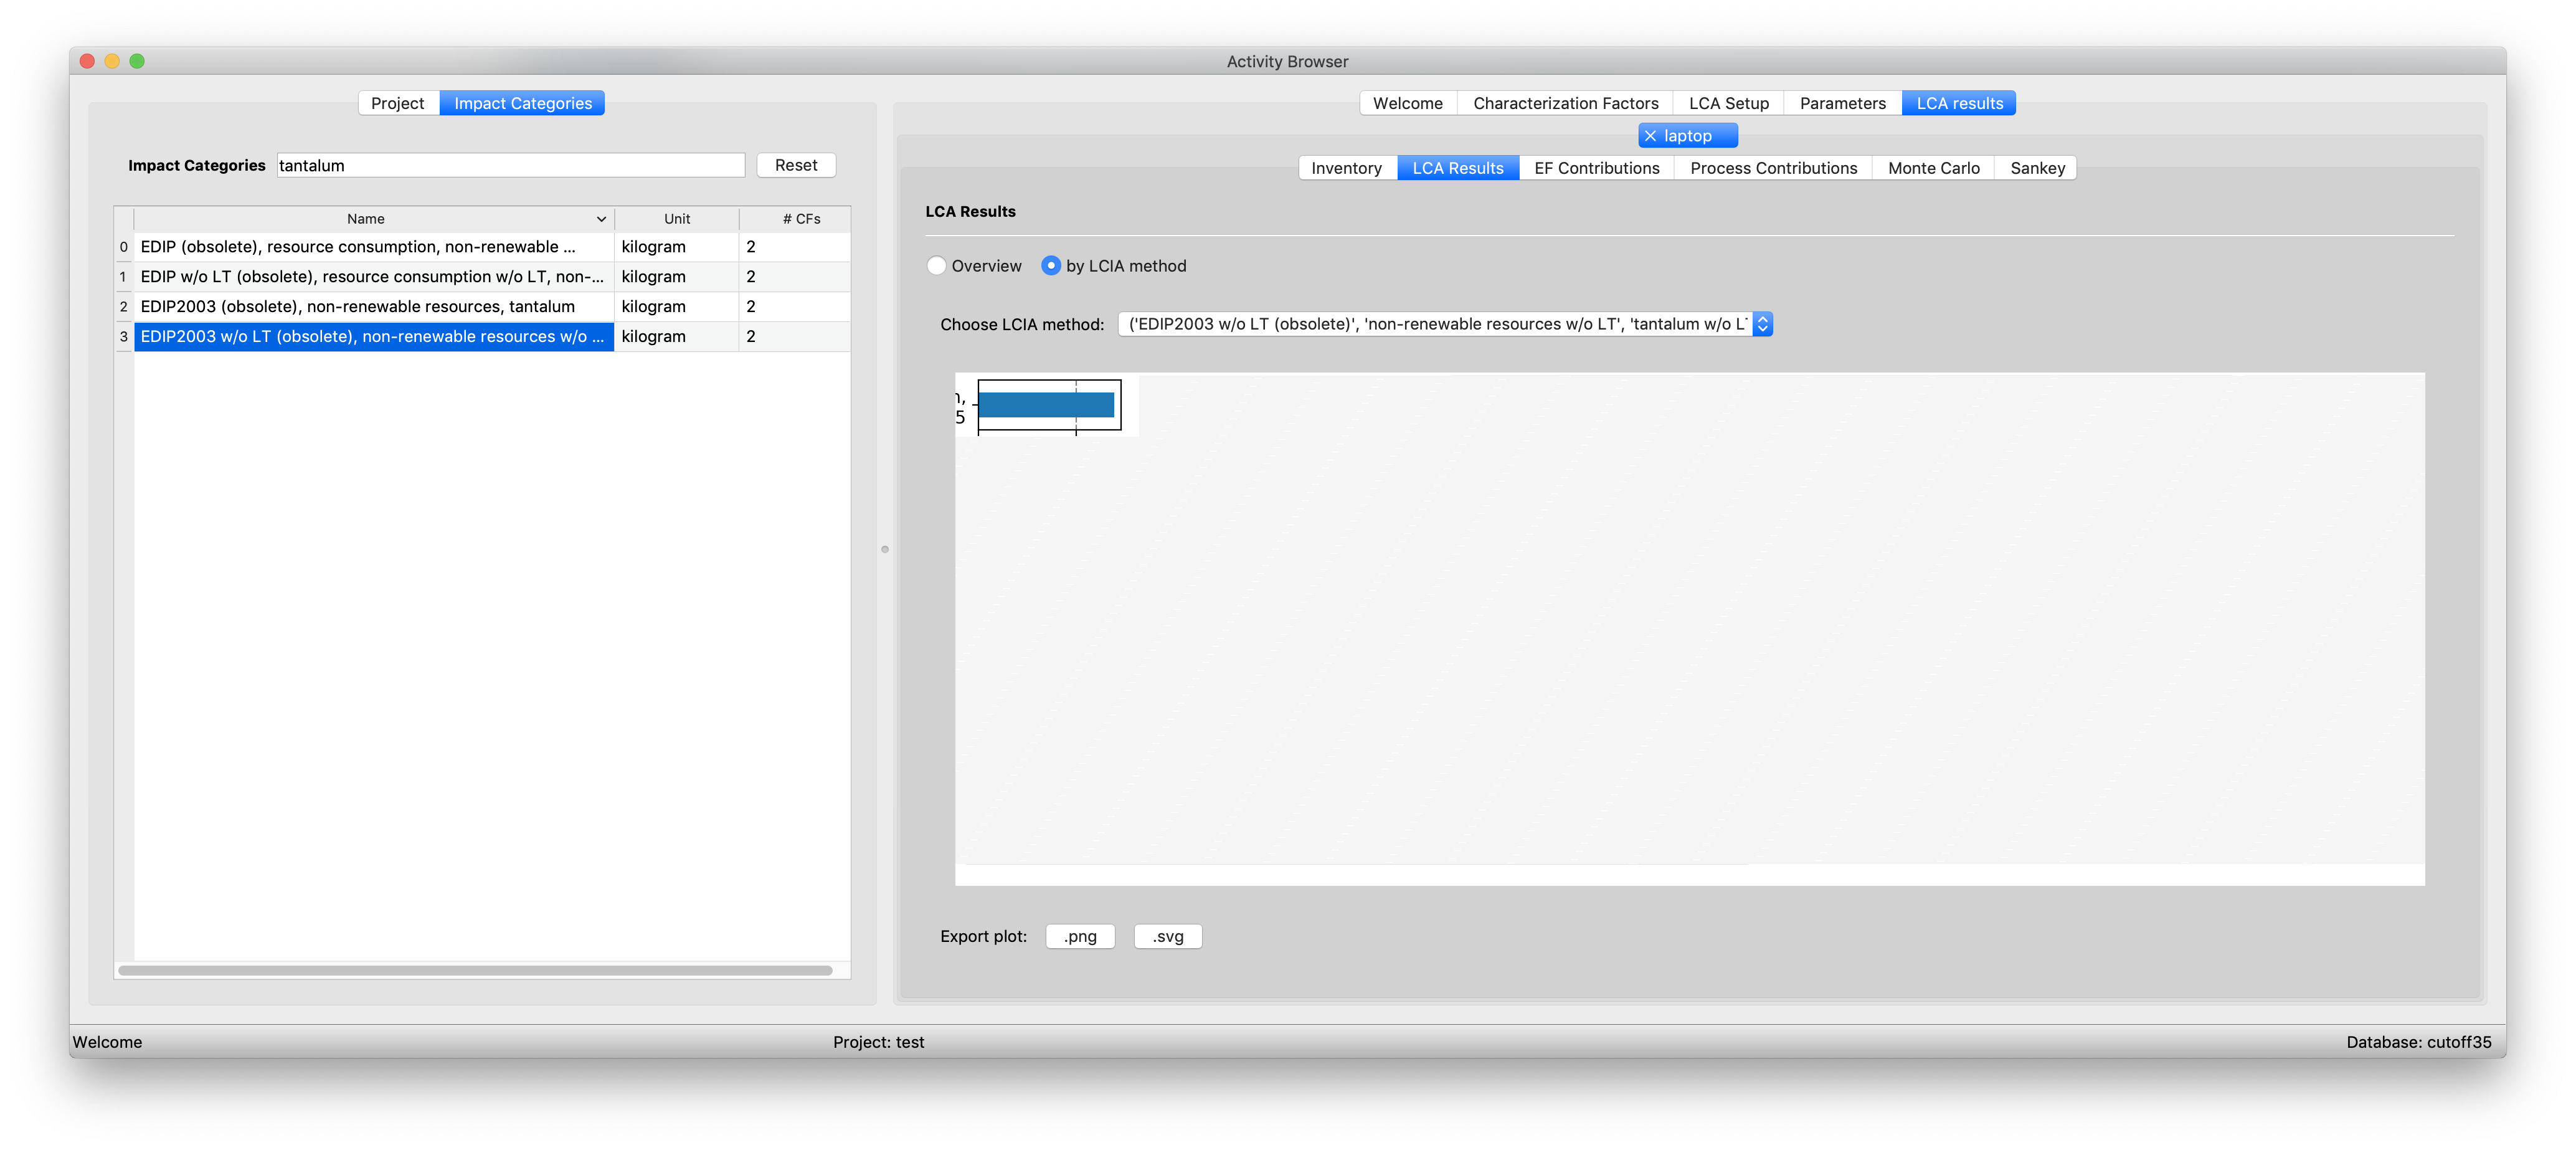The image size is (2576, 1150).
Task: Click the tantalum search input field
Action: coord(510,165)
